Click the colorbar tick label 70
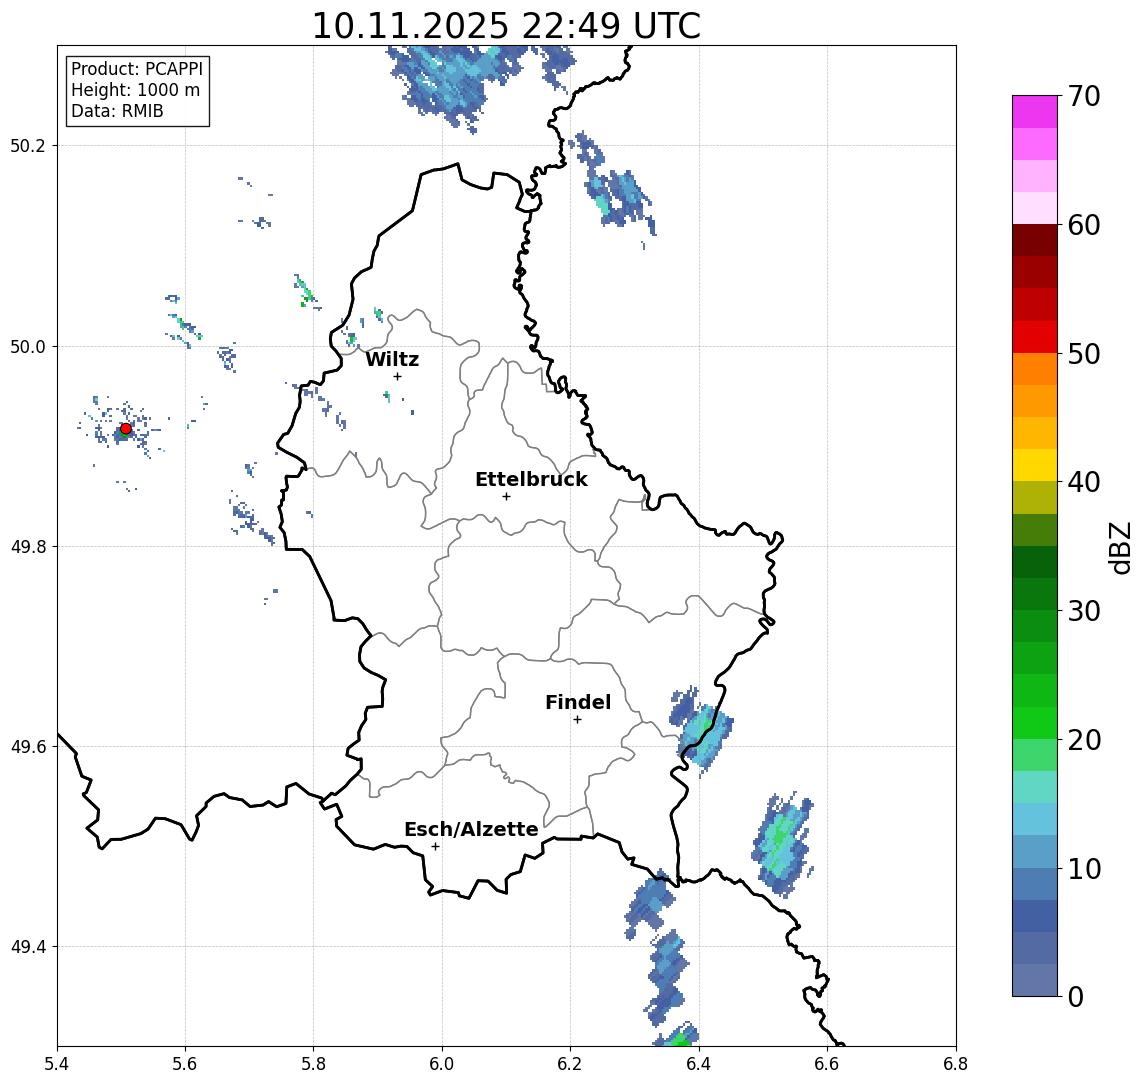 [1084, 96]
